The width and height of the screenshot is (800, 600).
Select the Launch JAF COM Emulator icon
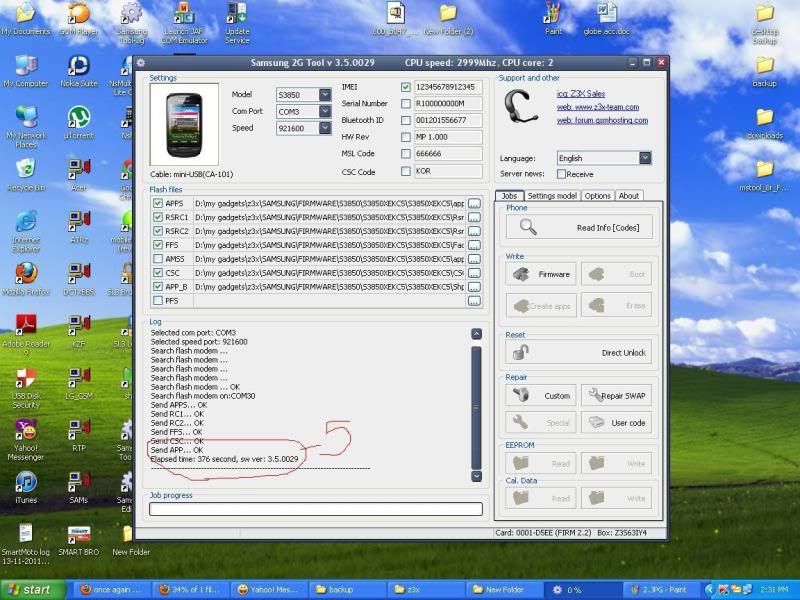coord(184,23)
